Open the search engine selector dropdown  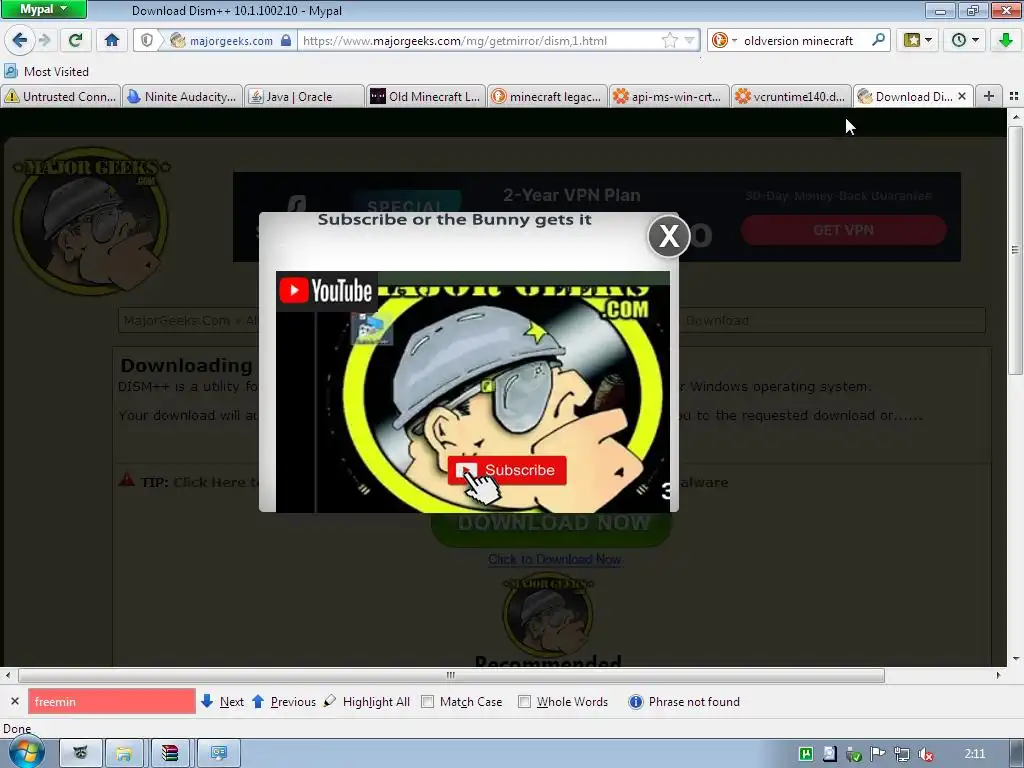pyautogui.click(x=724, y=40)
